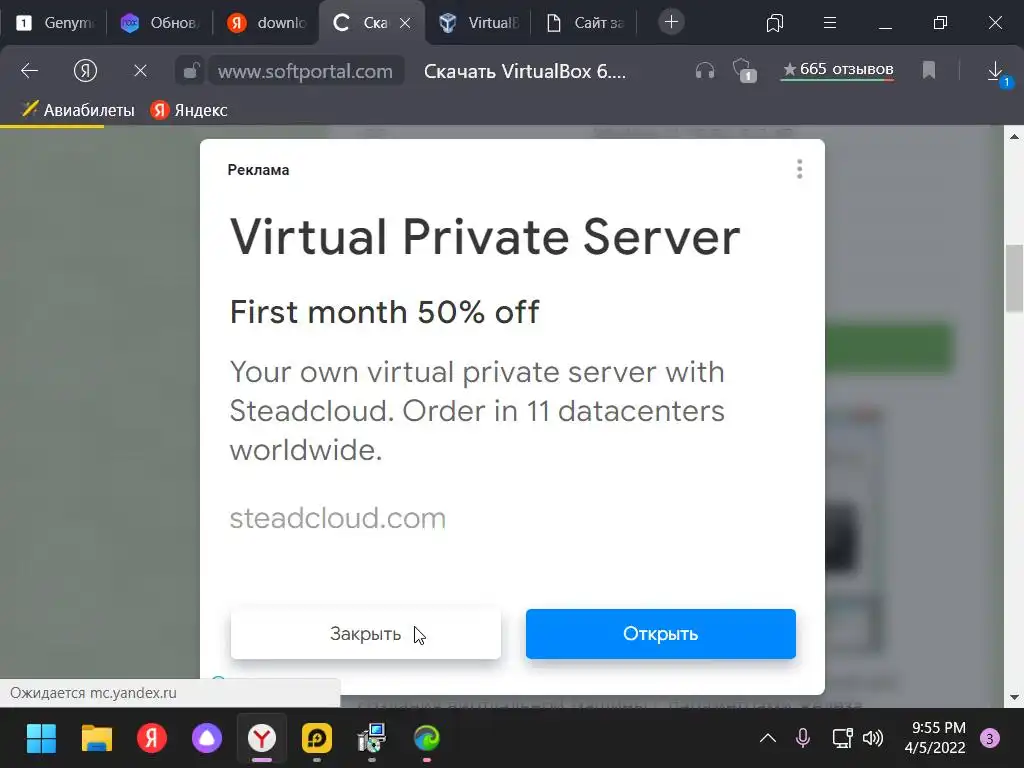Click the microphone tray icon
This screenshot has width=1024, height=768.
803,739
